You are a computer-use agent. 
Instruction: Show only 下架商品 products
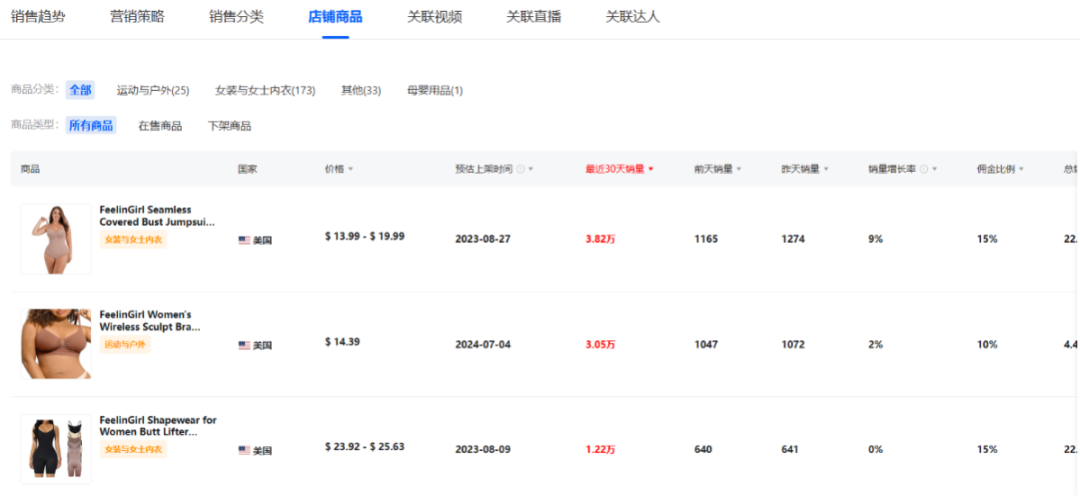click(229, 126)
